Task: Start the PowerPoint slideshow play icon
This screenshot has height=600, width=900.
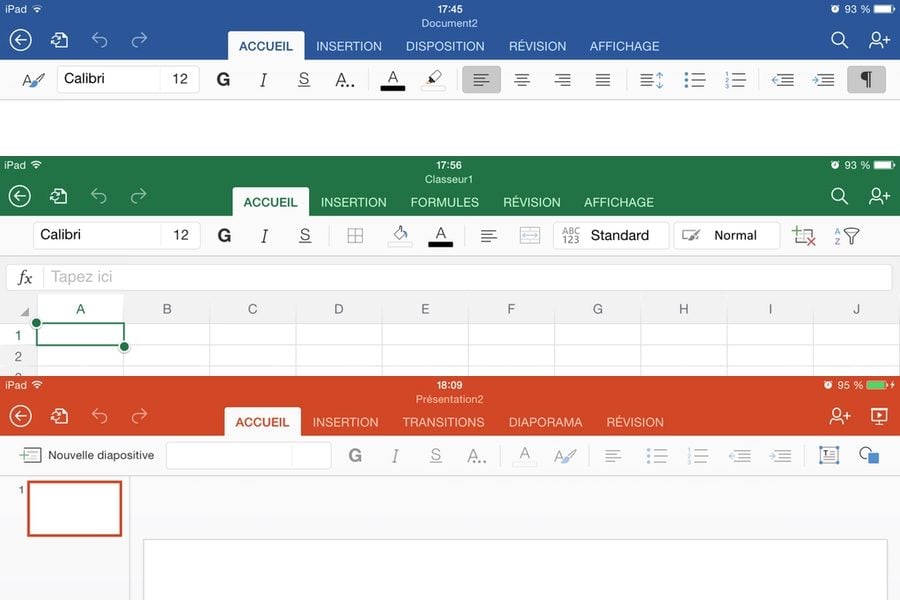Action: tap(879, 416)
